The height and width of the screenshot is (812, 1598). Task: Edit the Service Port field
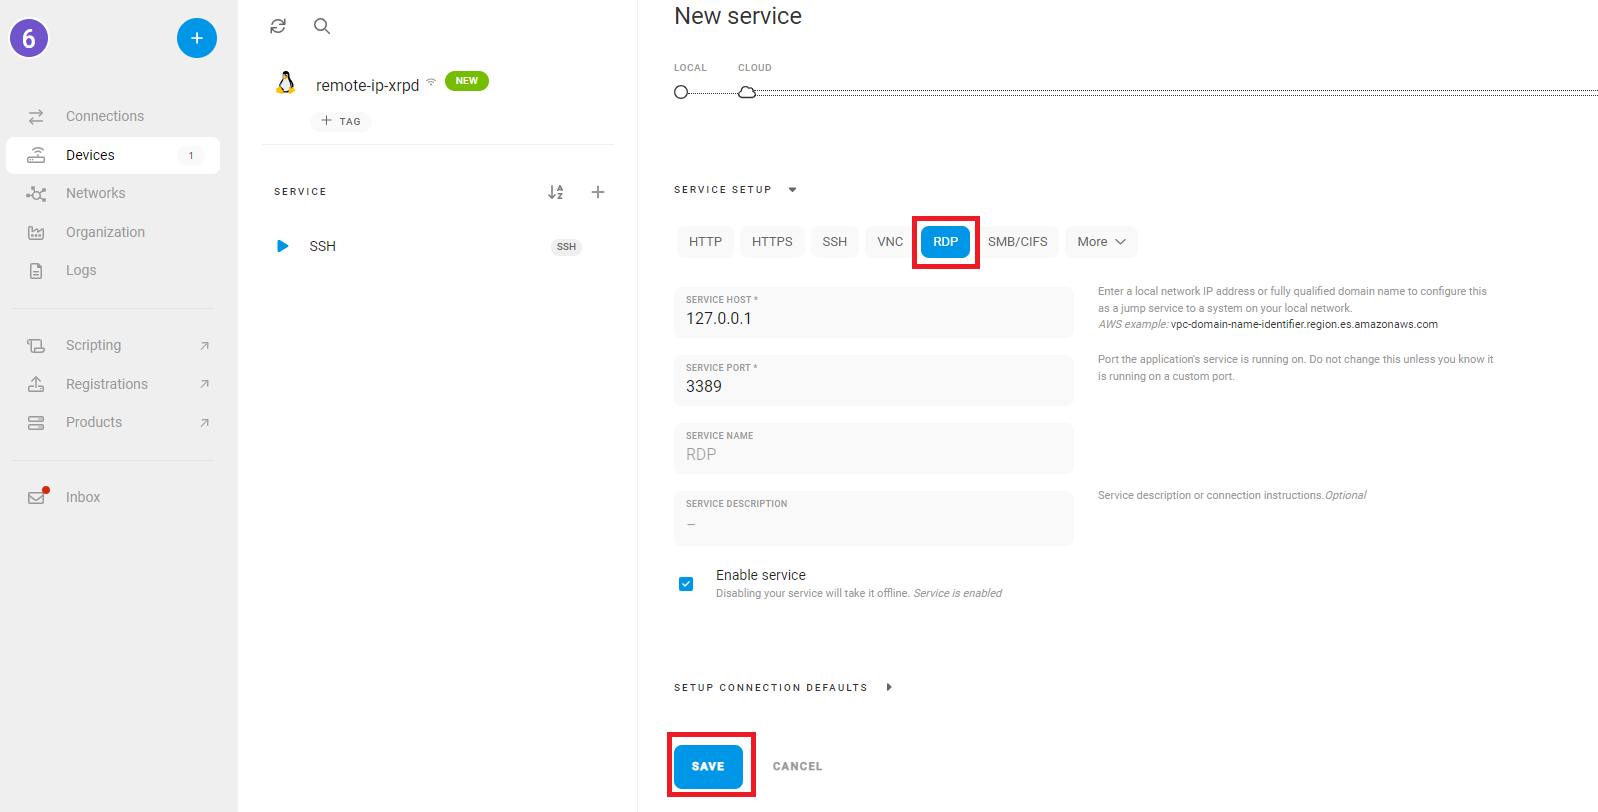(x=874, y=380)
